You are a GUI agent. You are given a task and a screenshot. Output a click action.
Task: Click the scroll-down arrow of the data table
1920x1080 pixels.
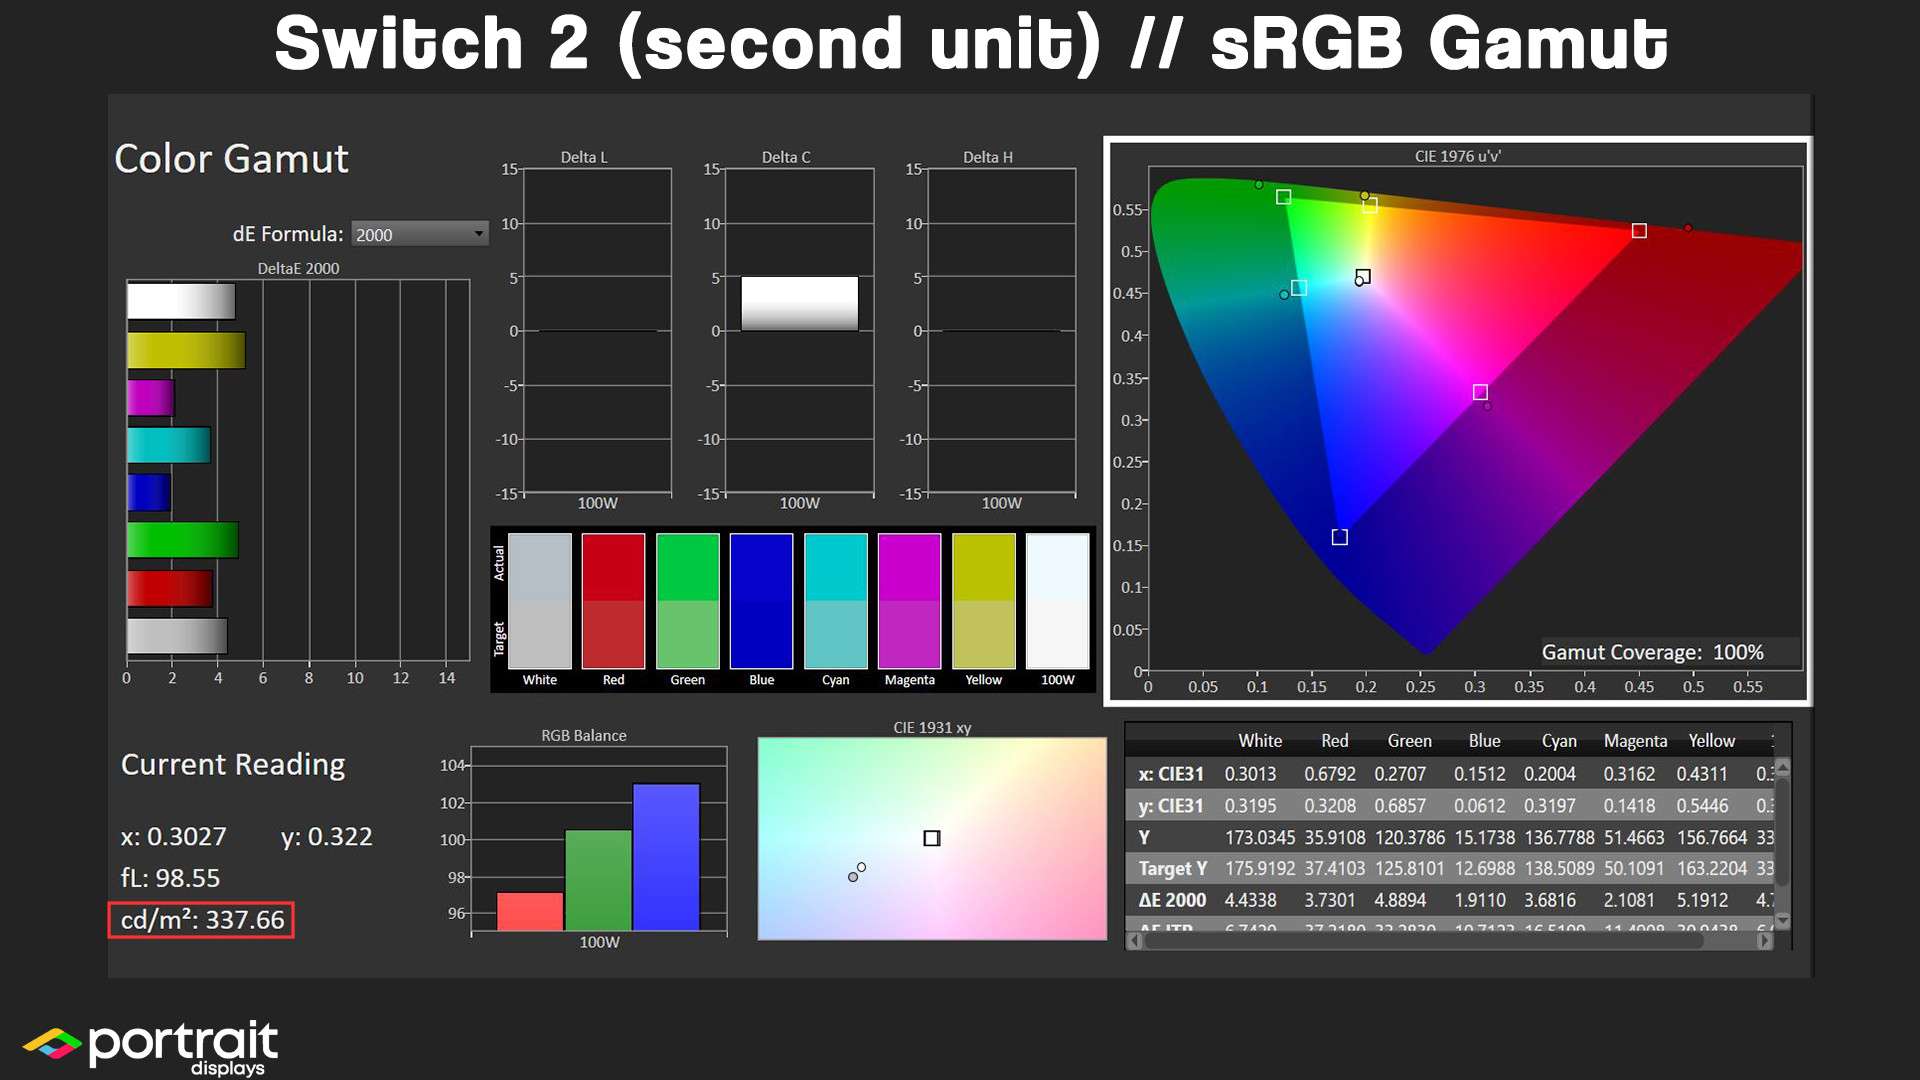pos(1782,919)
